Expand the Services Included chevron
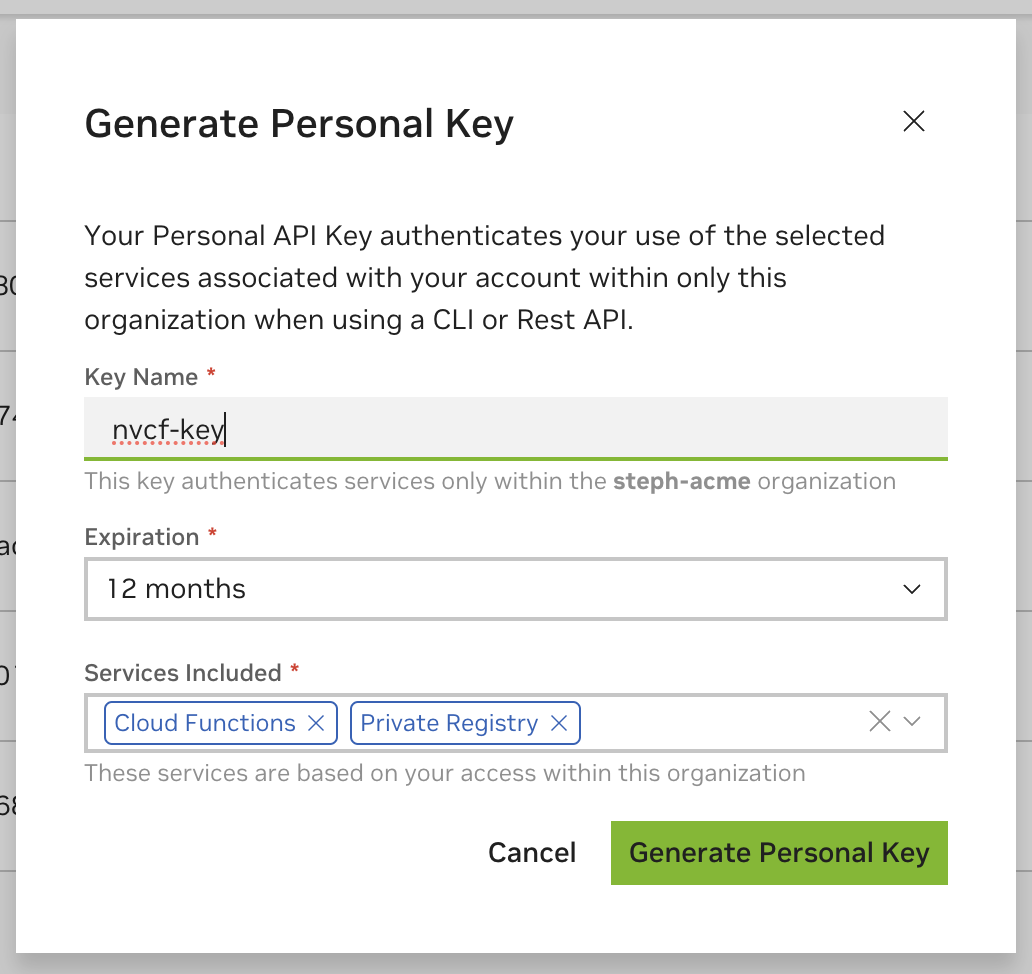The width and height of the screenshot is (1032, 974). point(912,722)
